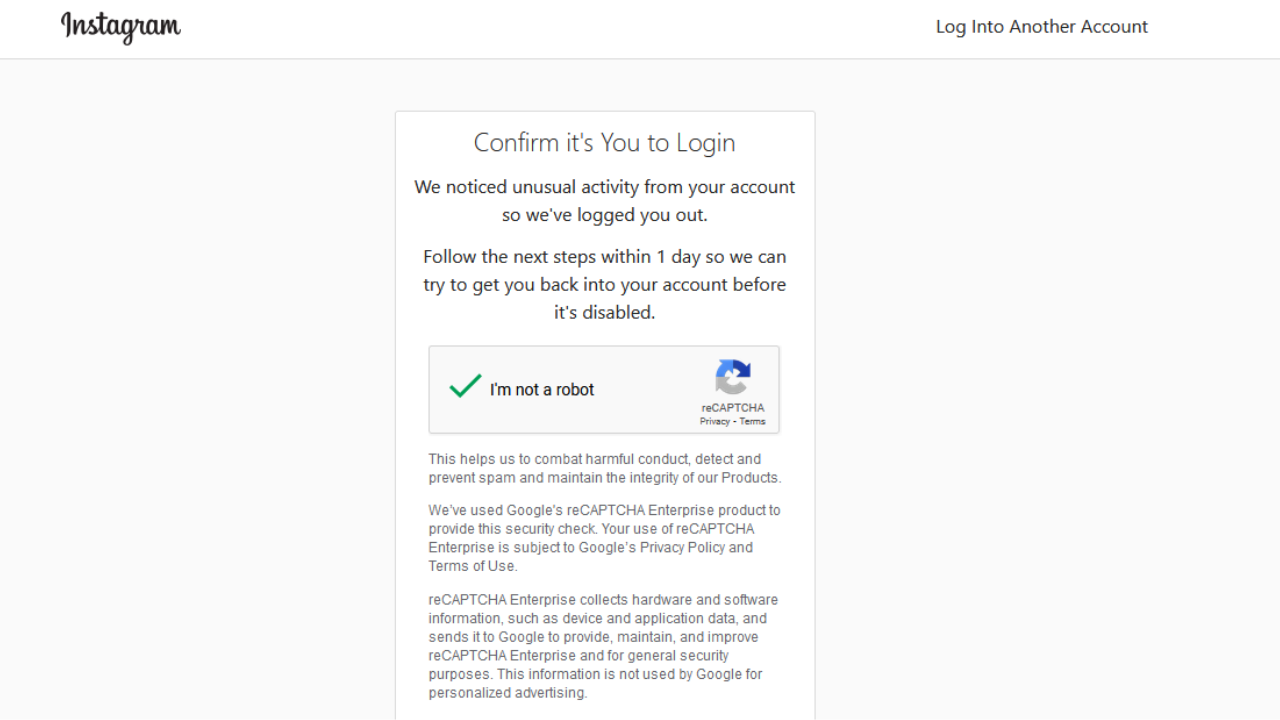Click the reCAPTCHA swirl logo icon
The width and height of the screenshot is (1280, 720).
pyautogui.click(x=733, y=377)
